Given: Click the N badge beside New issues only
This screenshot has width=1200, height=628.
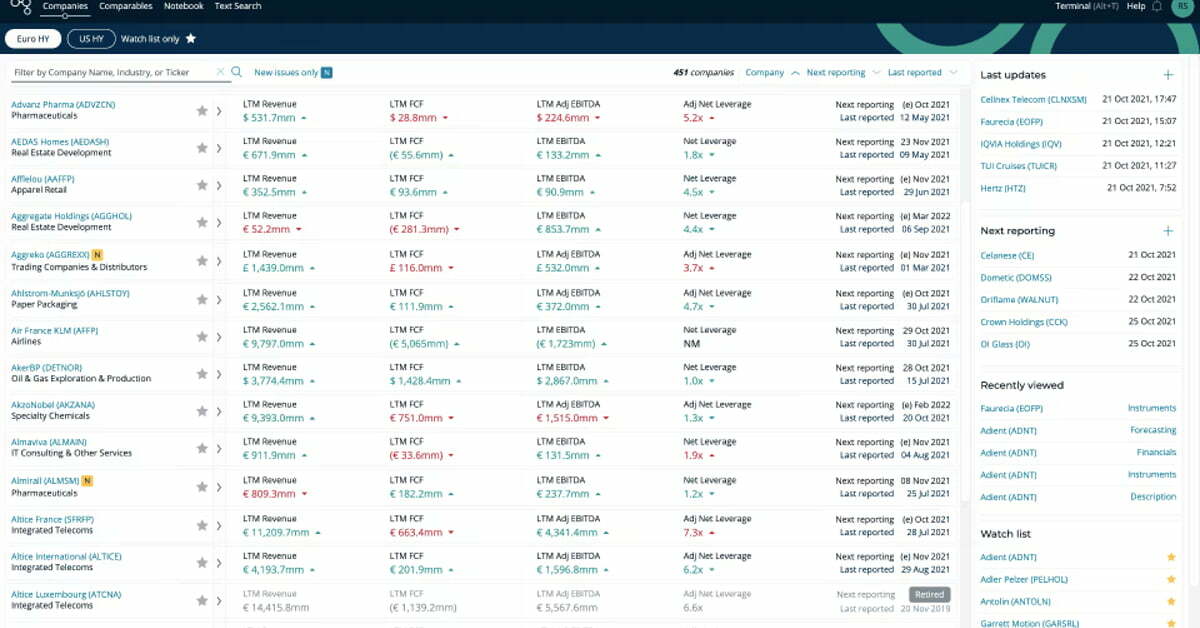Looking at the screenshot, I should pyautogui.click(x=327, y=73).
